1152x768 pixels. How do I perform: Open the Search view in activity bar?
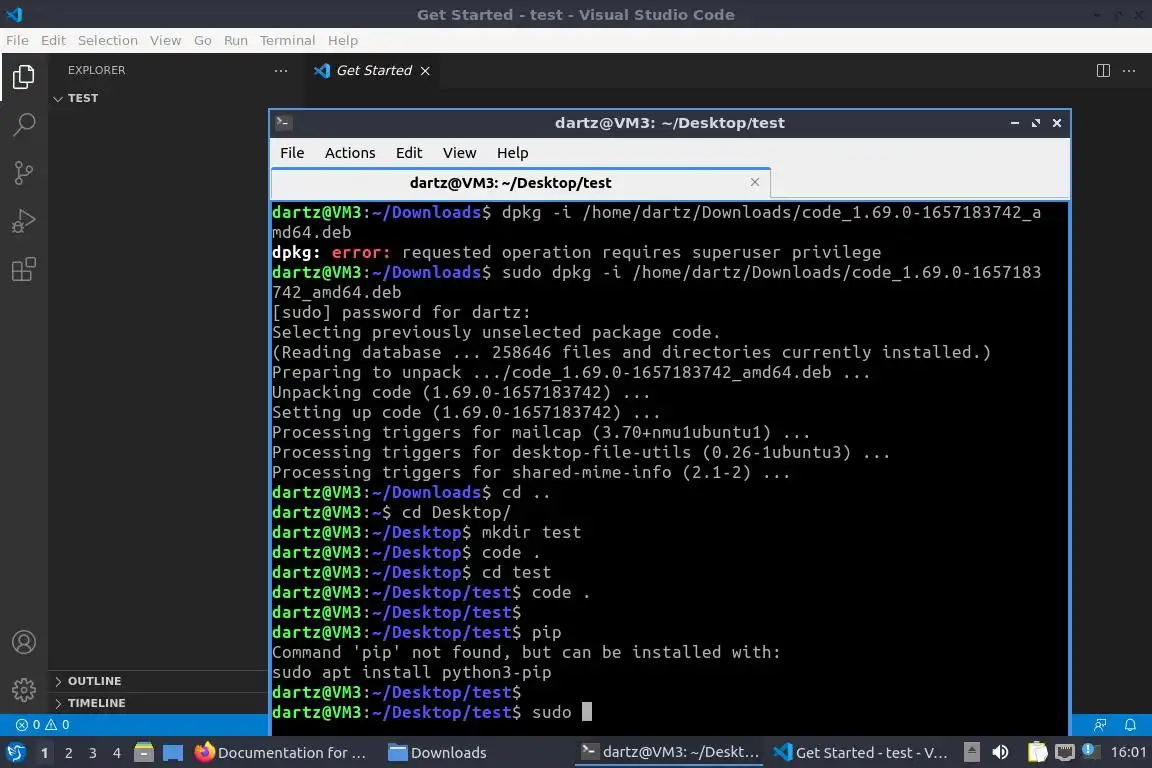tap(24, 124)
